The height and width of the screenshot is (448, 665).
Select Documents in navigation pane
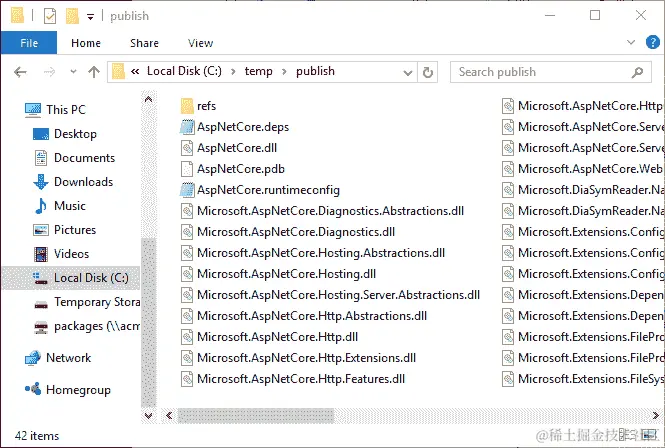coord(74,158)
